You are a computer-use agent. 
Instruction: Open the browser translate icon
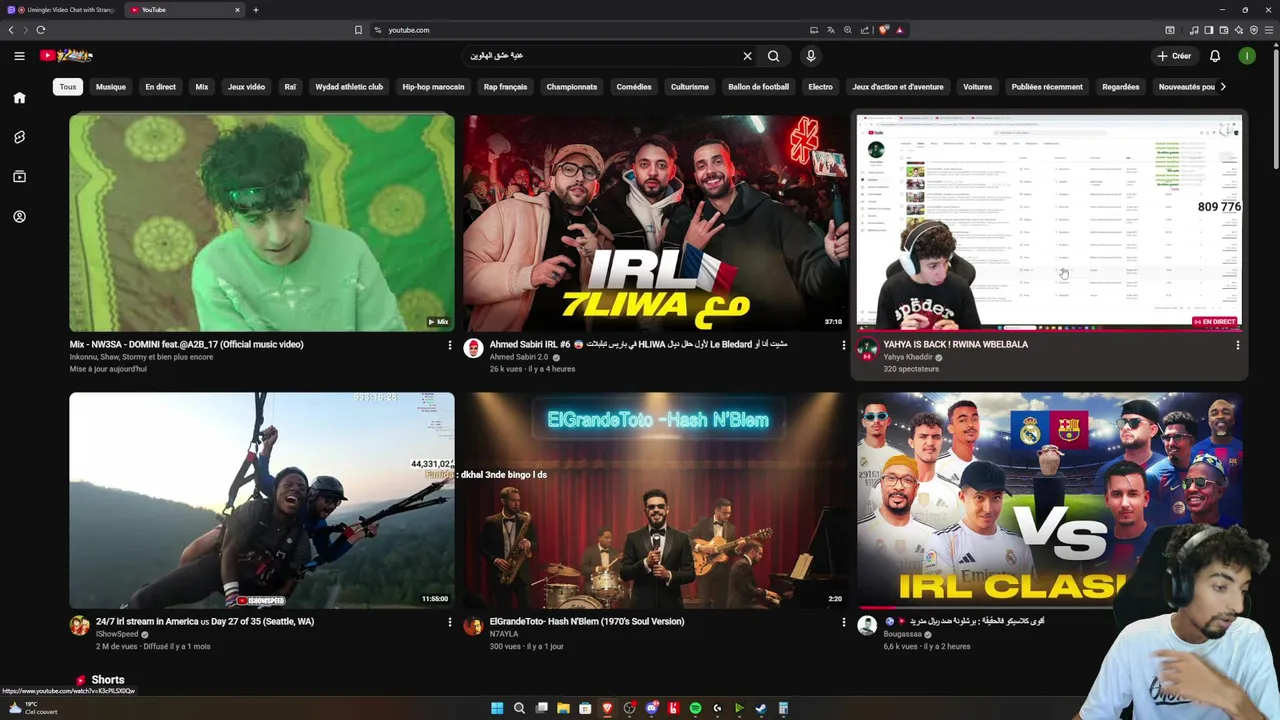[831, 30]
